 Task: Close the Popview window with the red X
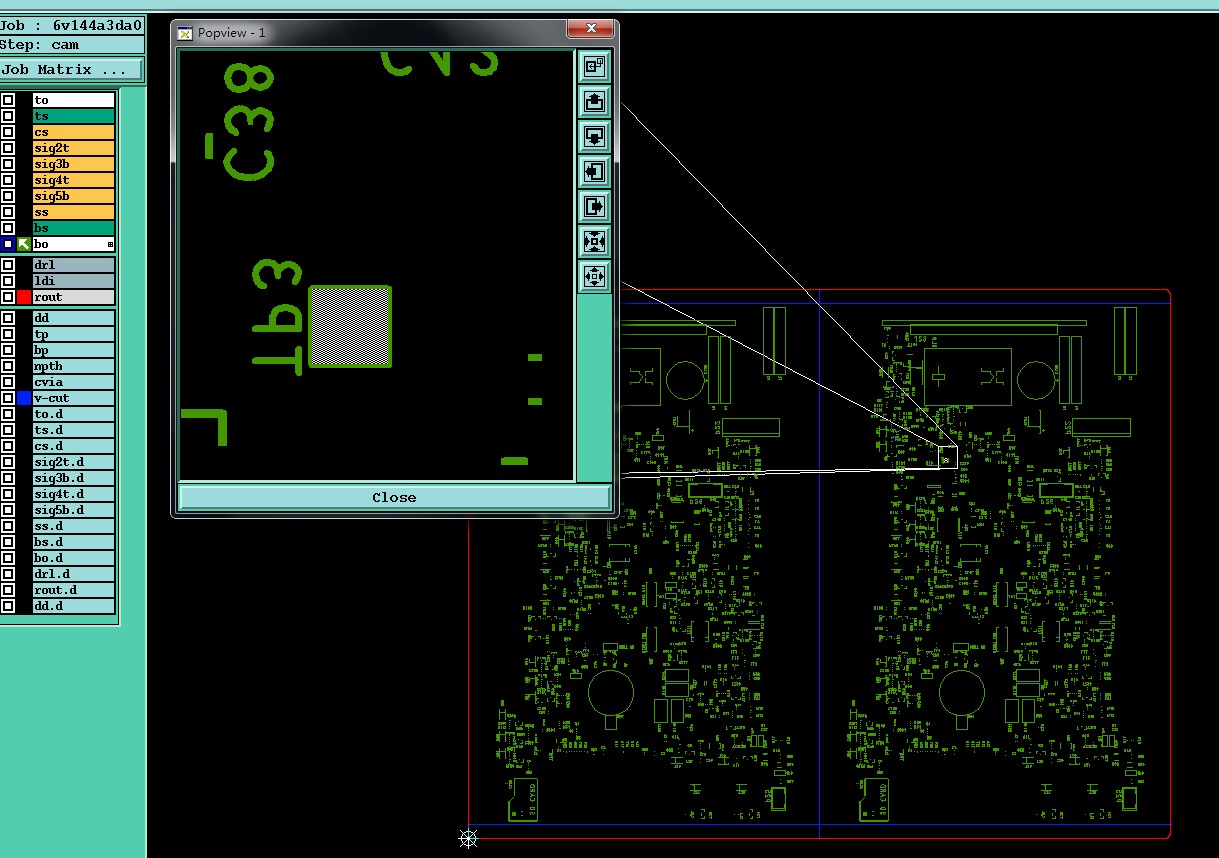[x=590, y=28]
